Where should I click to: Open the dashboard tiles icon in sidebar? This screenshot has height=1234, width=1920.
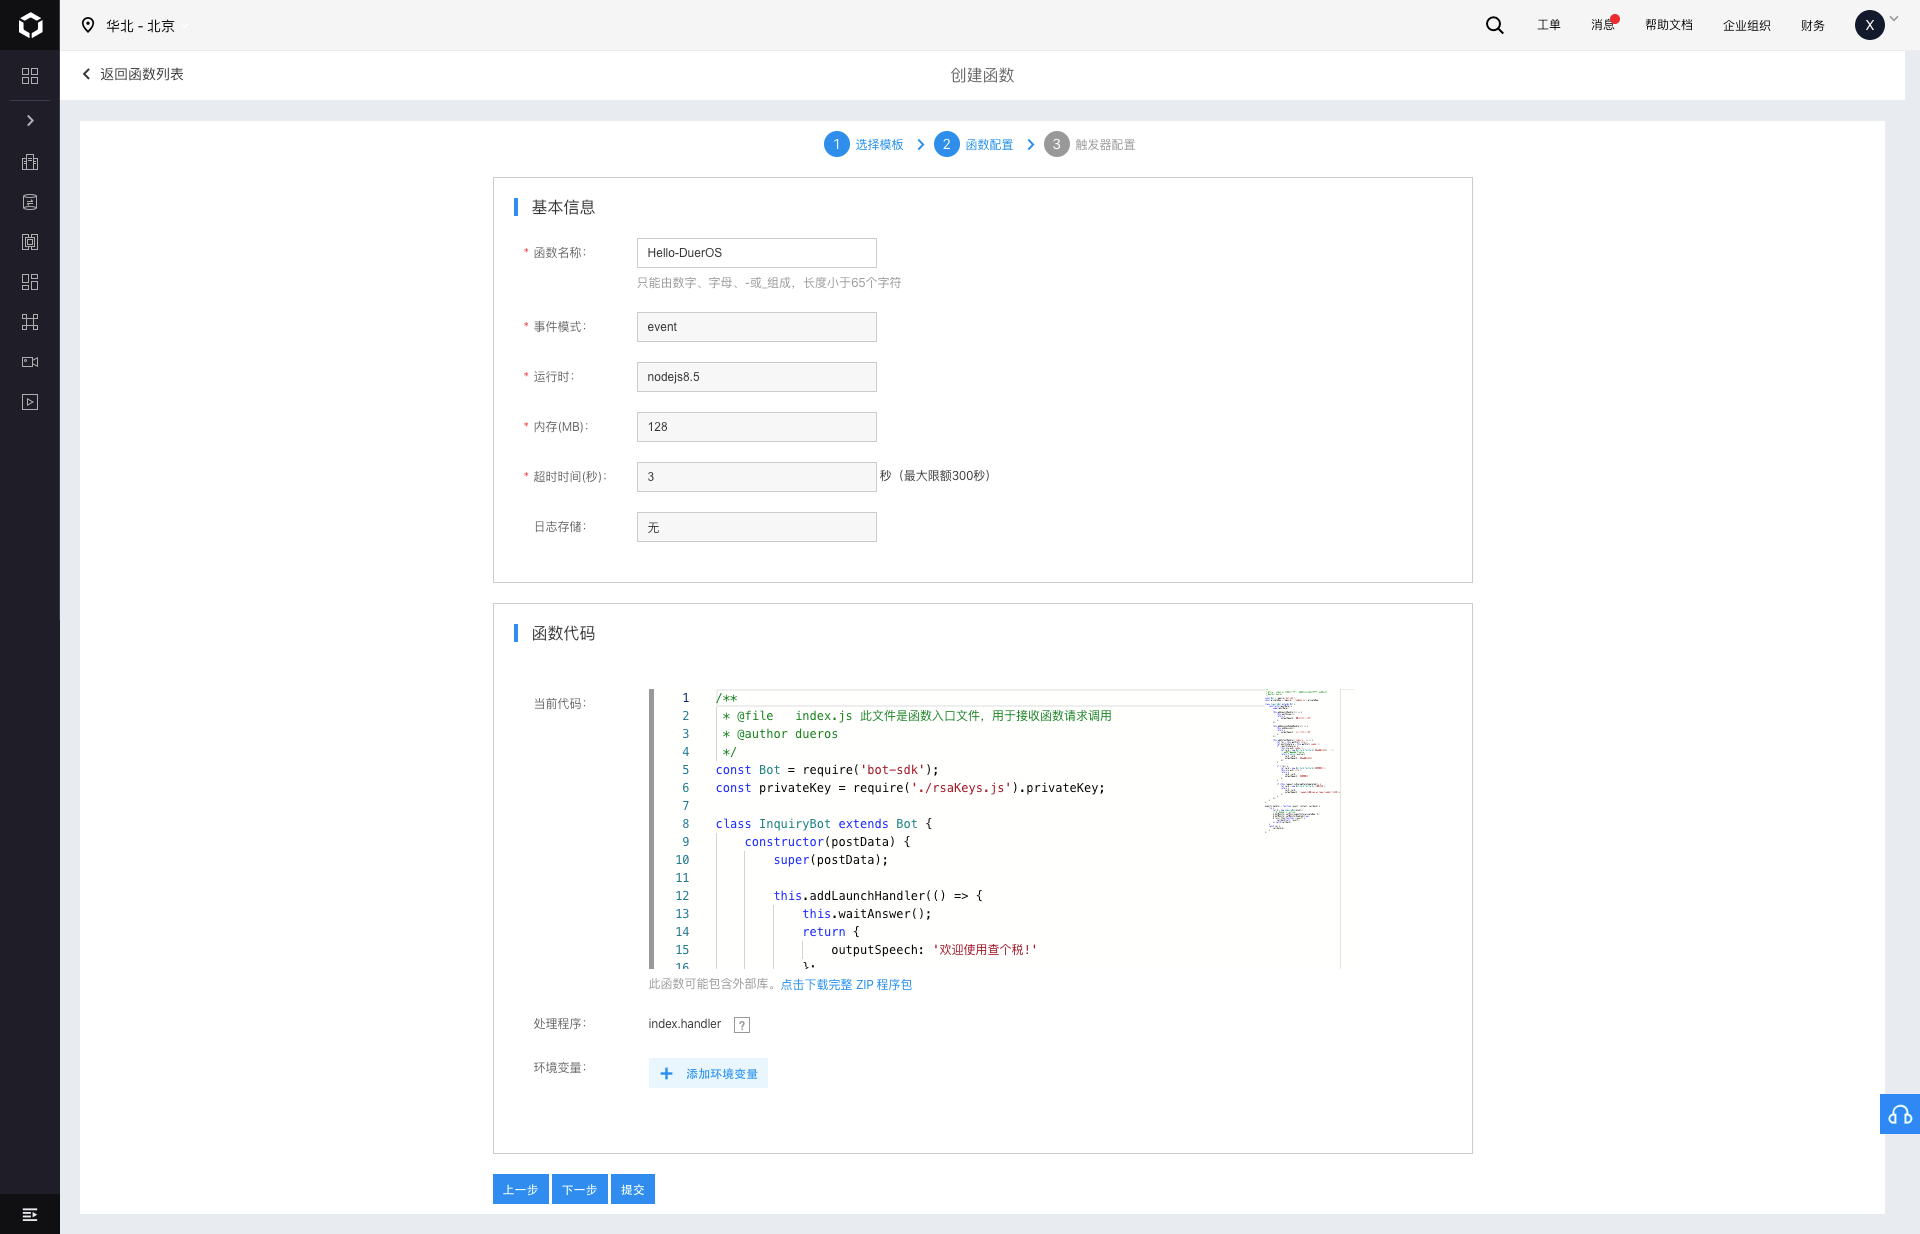[x=30, y=282]
